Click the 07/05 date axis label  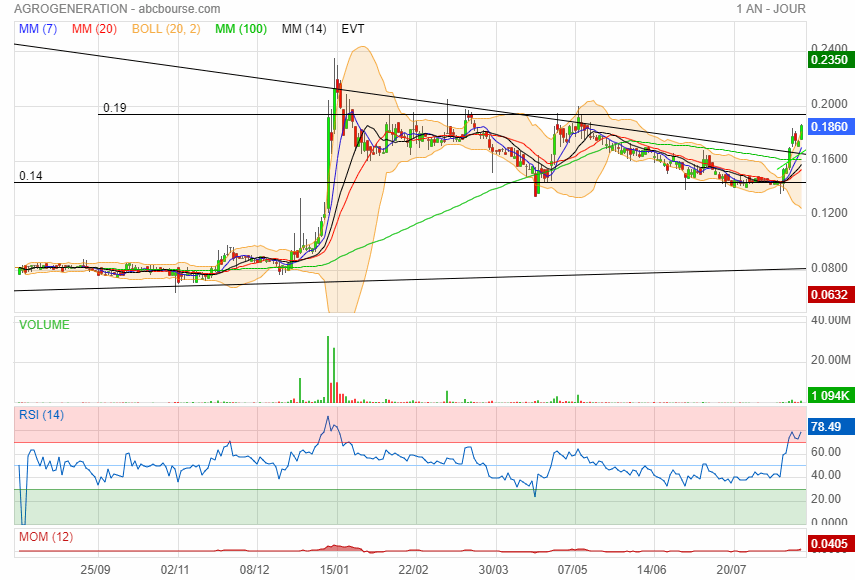[x=572, y=570]
